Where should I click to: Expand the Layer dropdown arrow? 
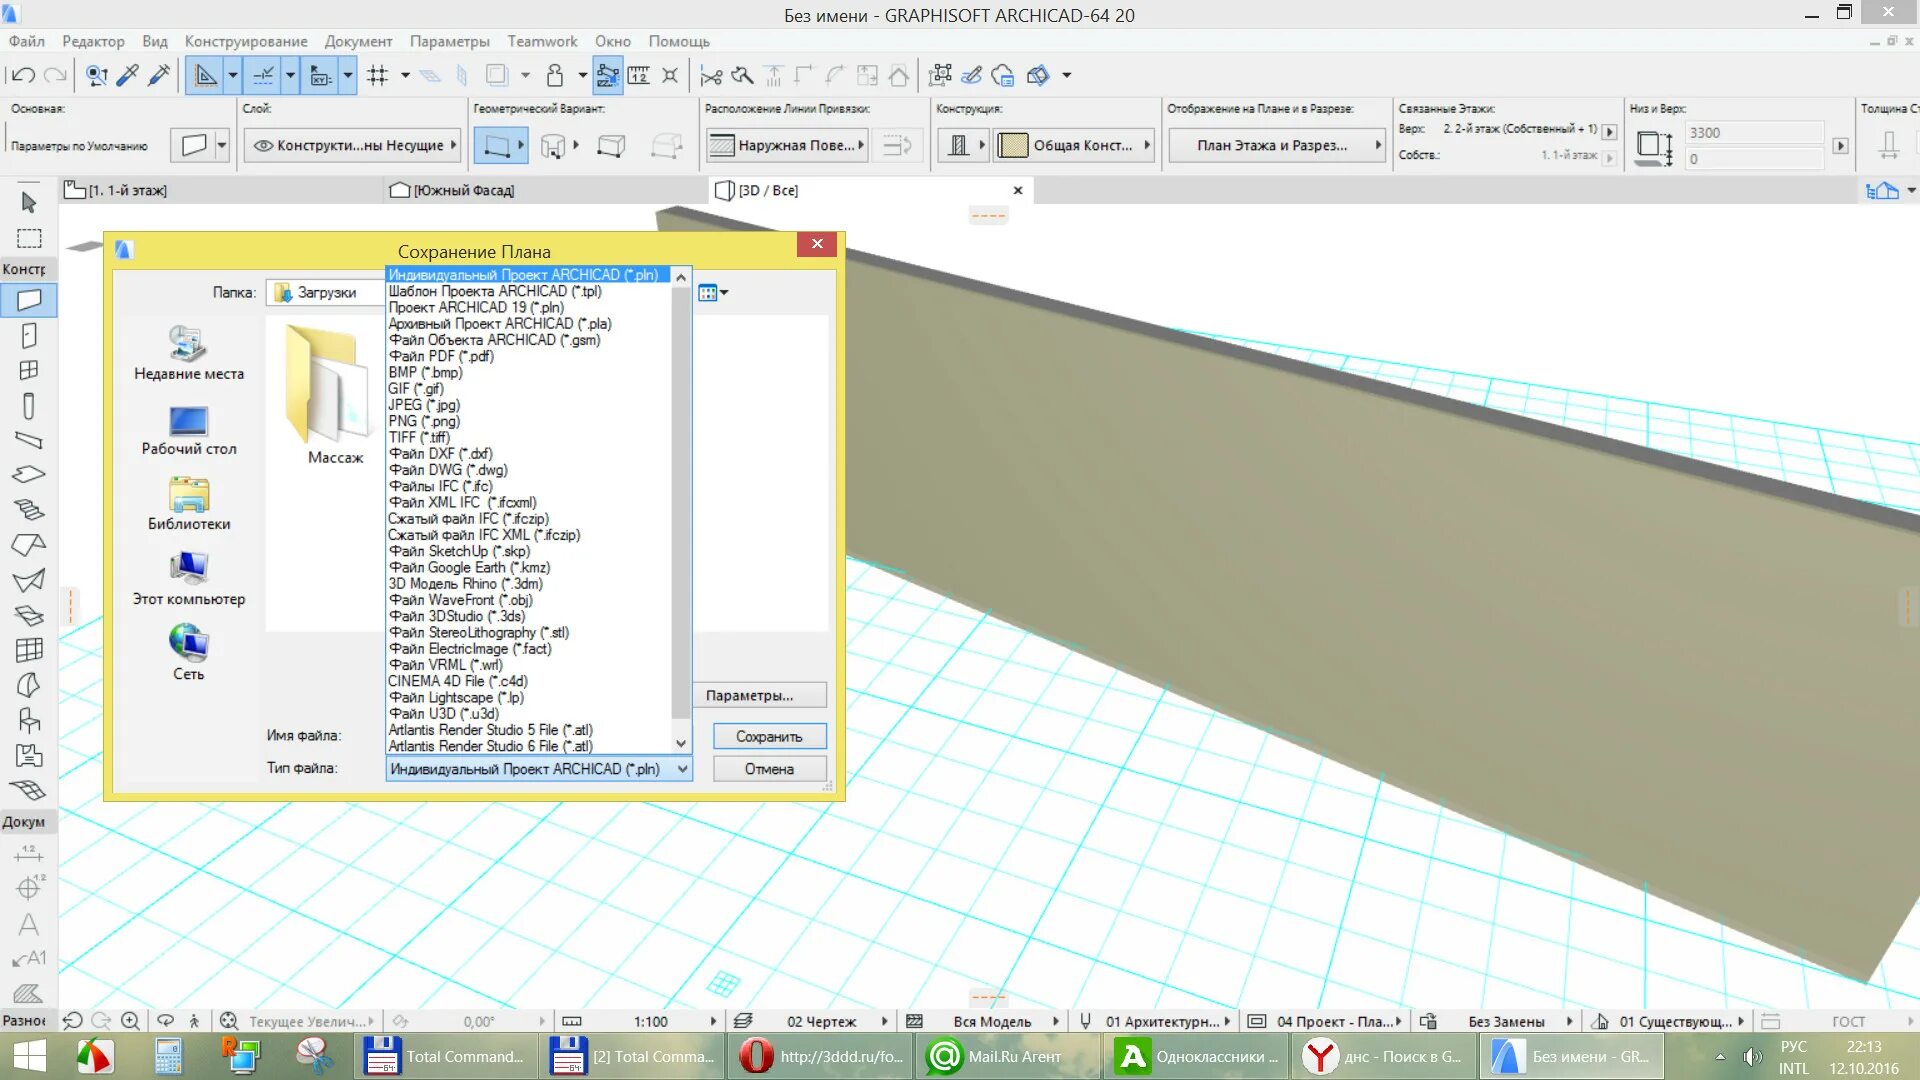[x=453, y=145]
